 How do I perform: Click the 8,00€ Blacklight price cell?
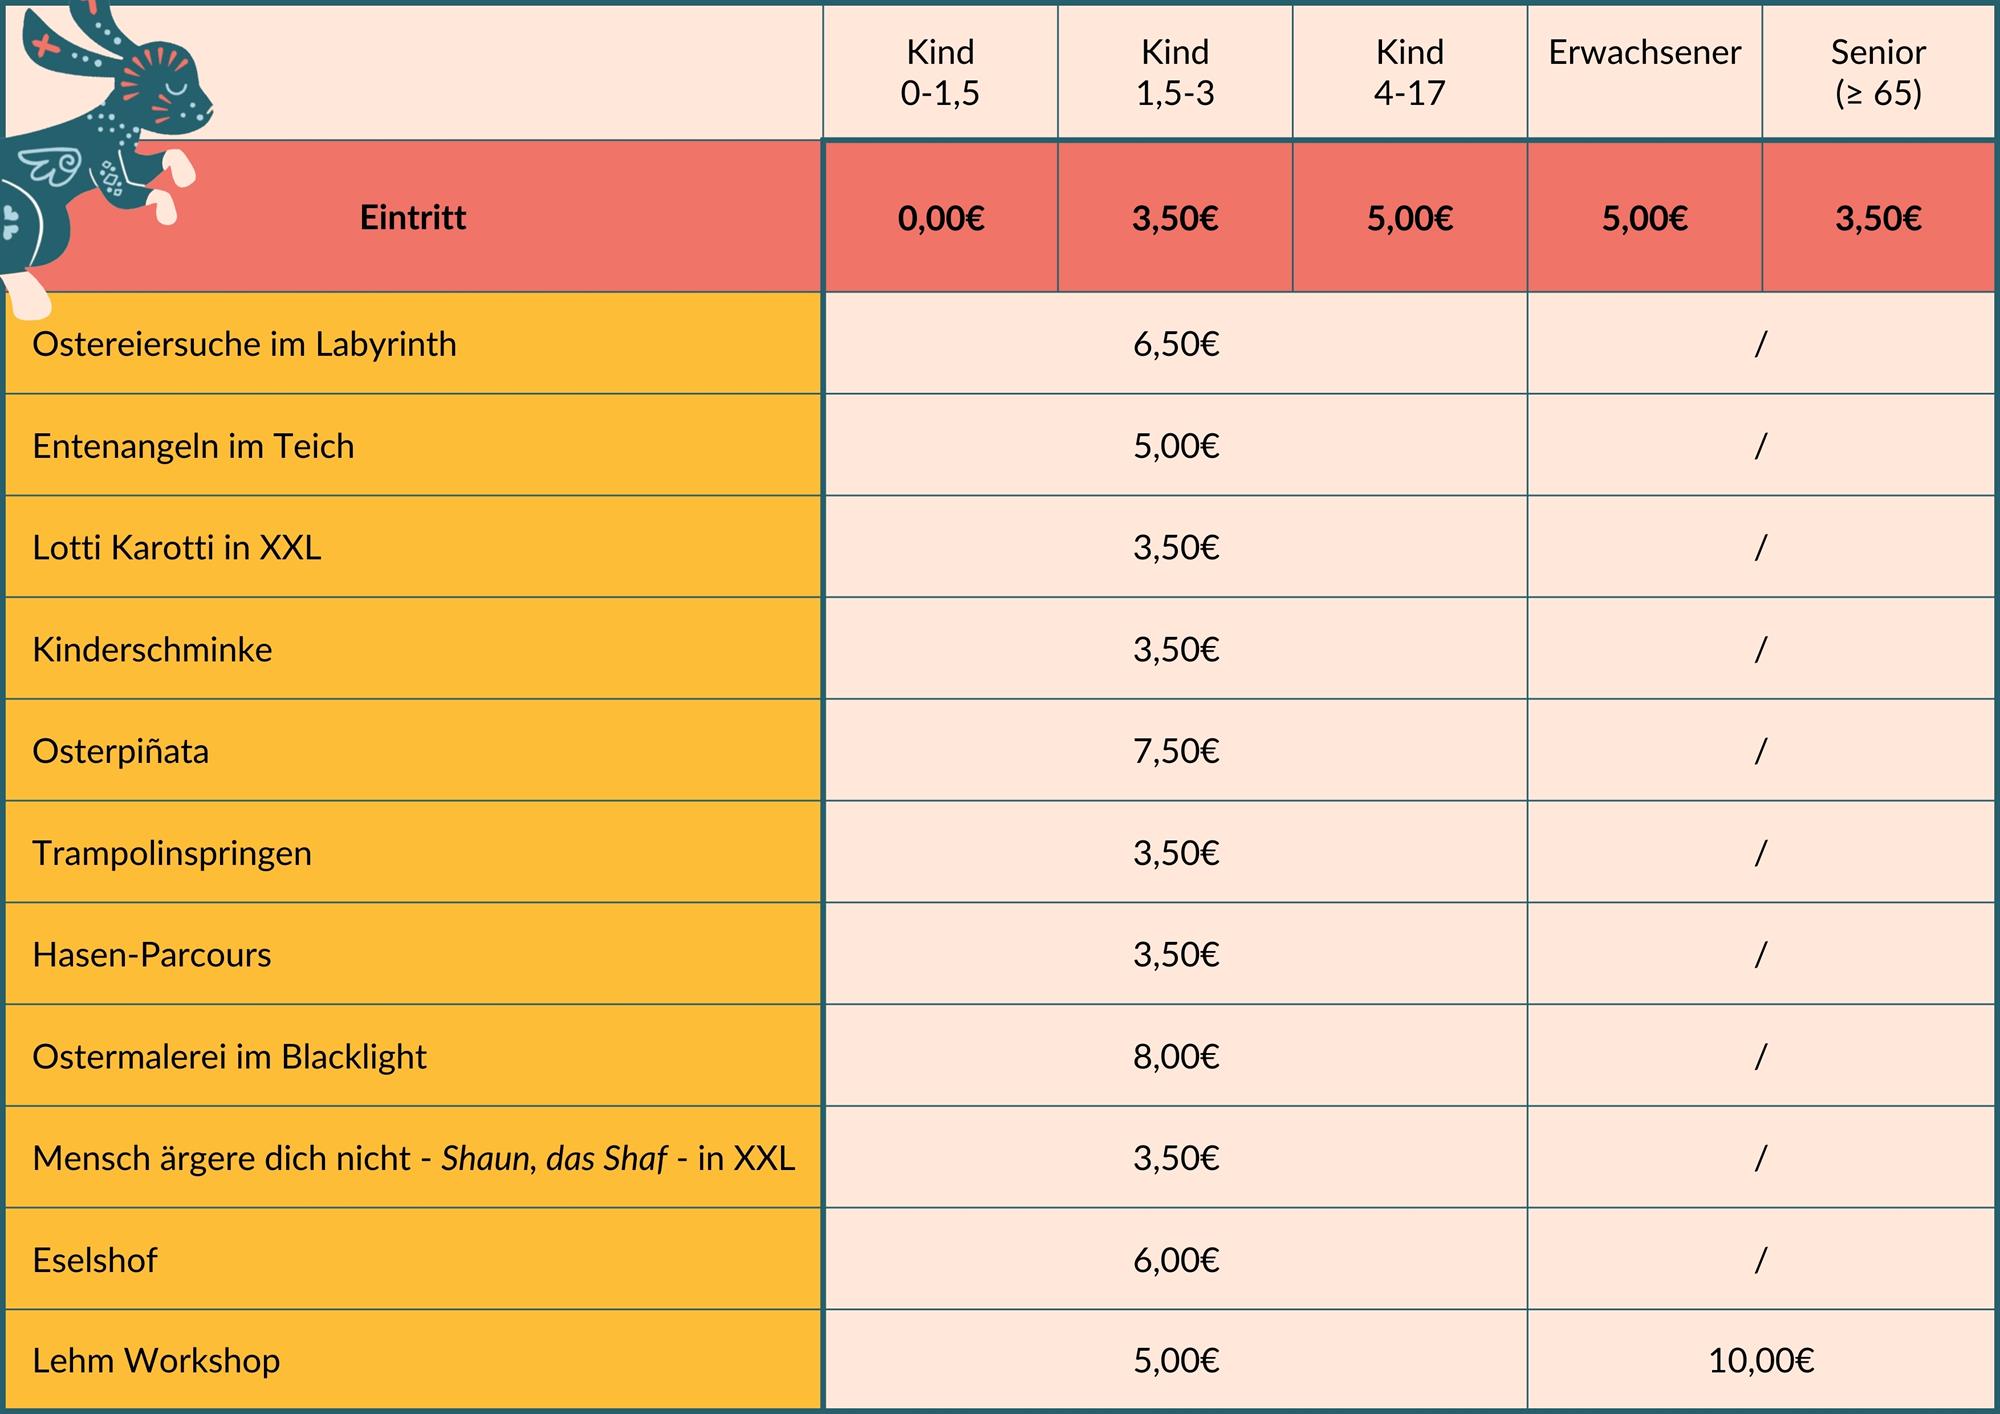[1175, 1057]
